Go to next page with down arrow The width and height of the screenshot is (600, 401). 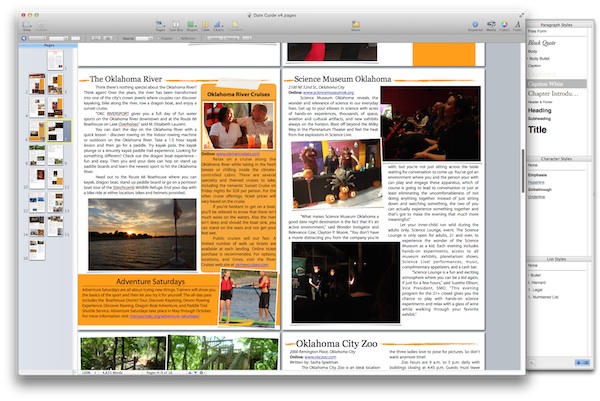tap(196, 372)
